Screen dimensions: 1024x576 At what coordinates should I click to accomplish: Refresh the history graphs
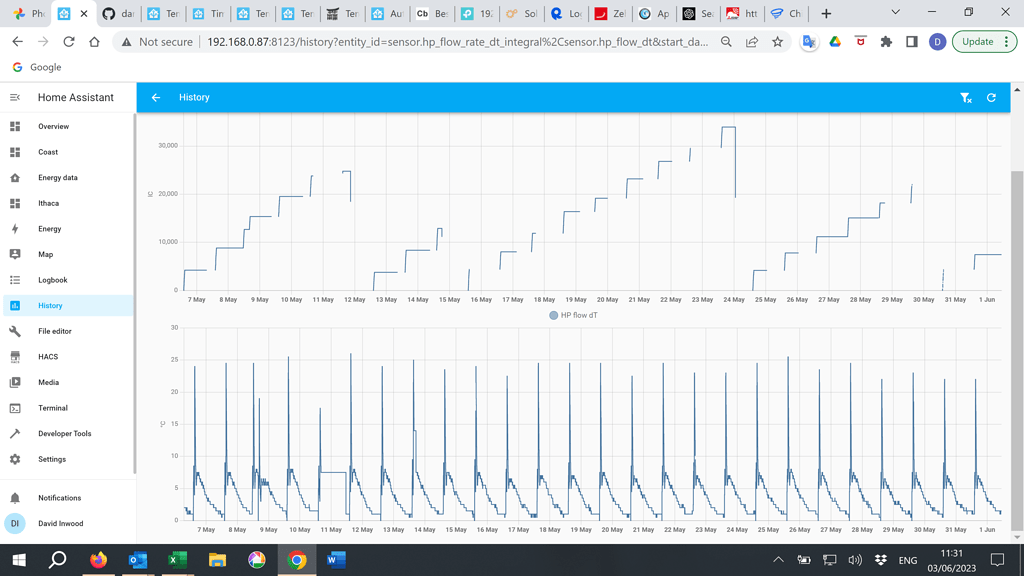pos(991,97)
